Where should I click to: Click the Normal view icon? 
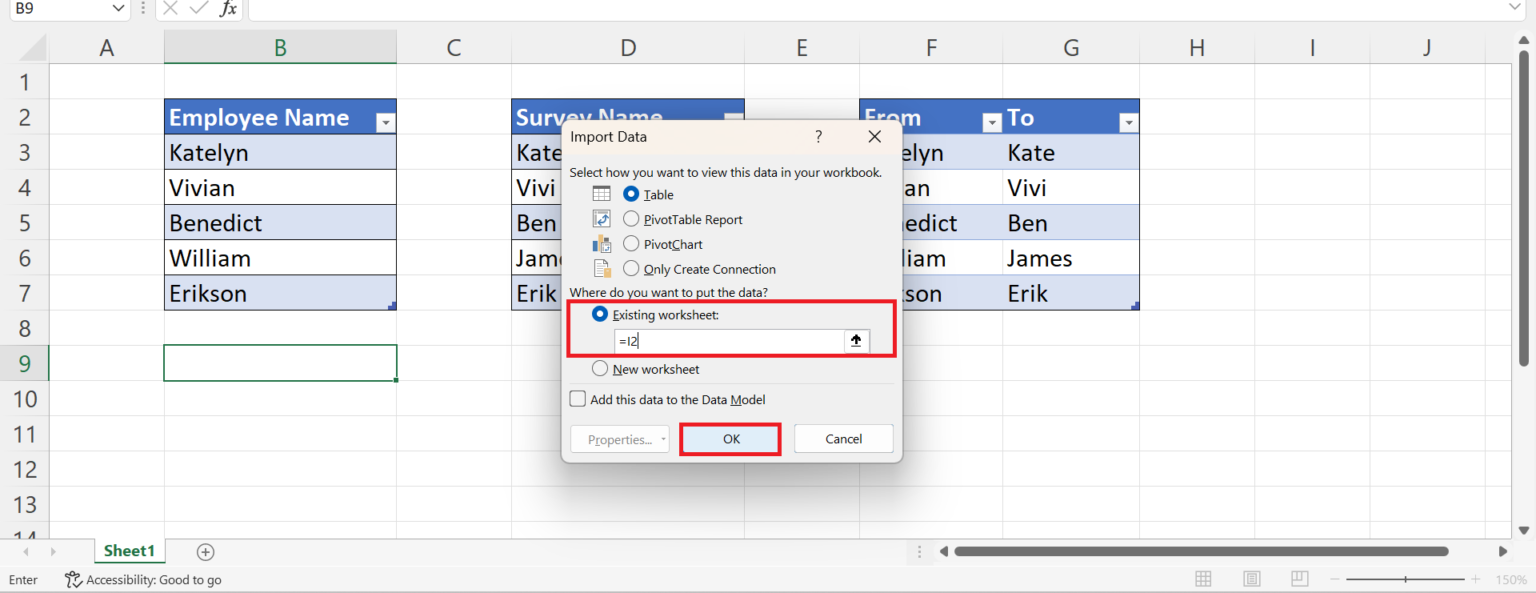1203,579
